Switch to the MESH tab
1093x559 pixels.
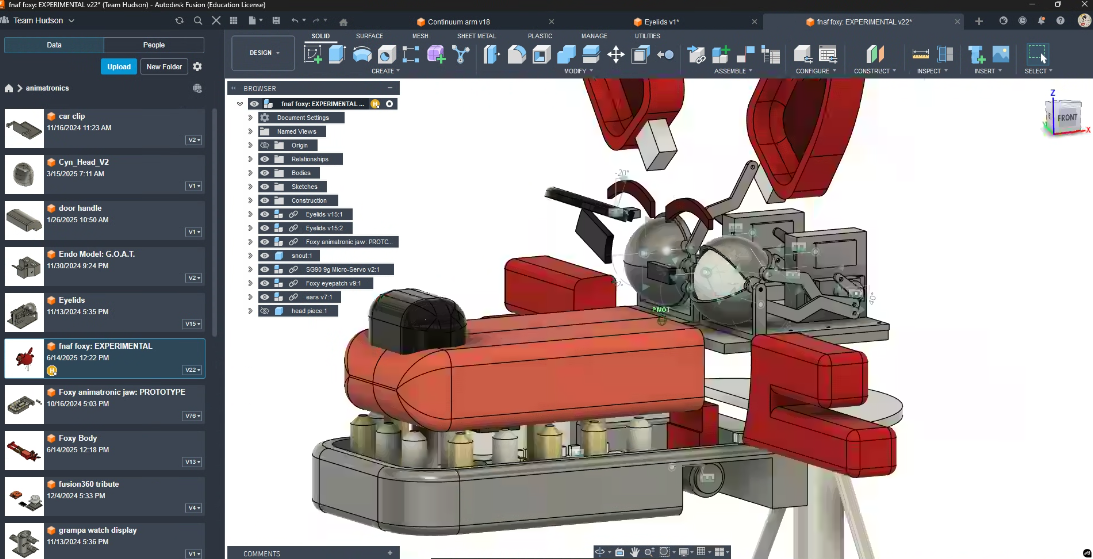tap(420, 36)
